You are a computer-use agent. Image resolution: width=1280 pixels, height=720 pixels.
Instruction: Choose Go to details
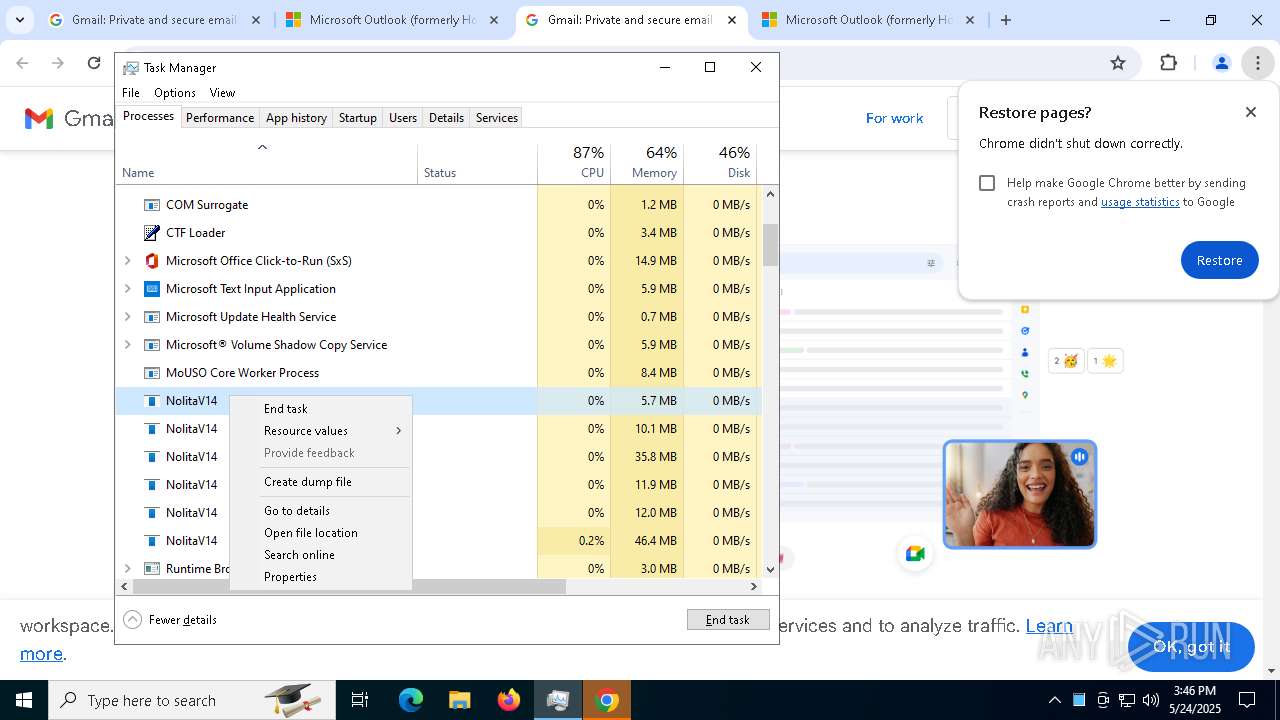(321, 511)
